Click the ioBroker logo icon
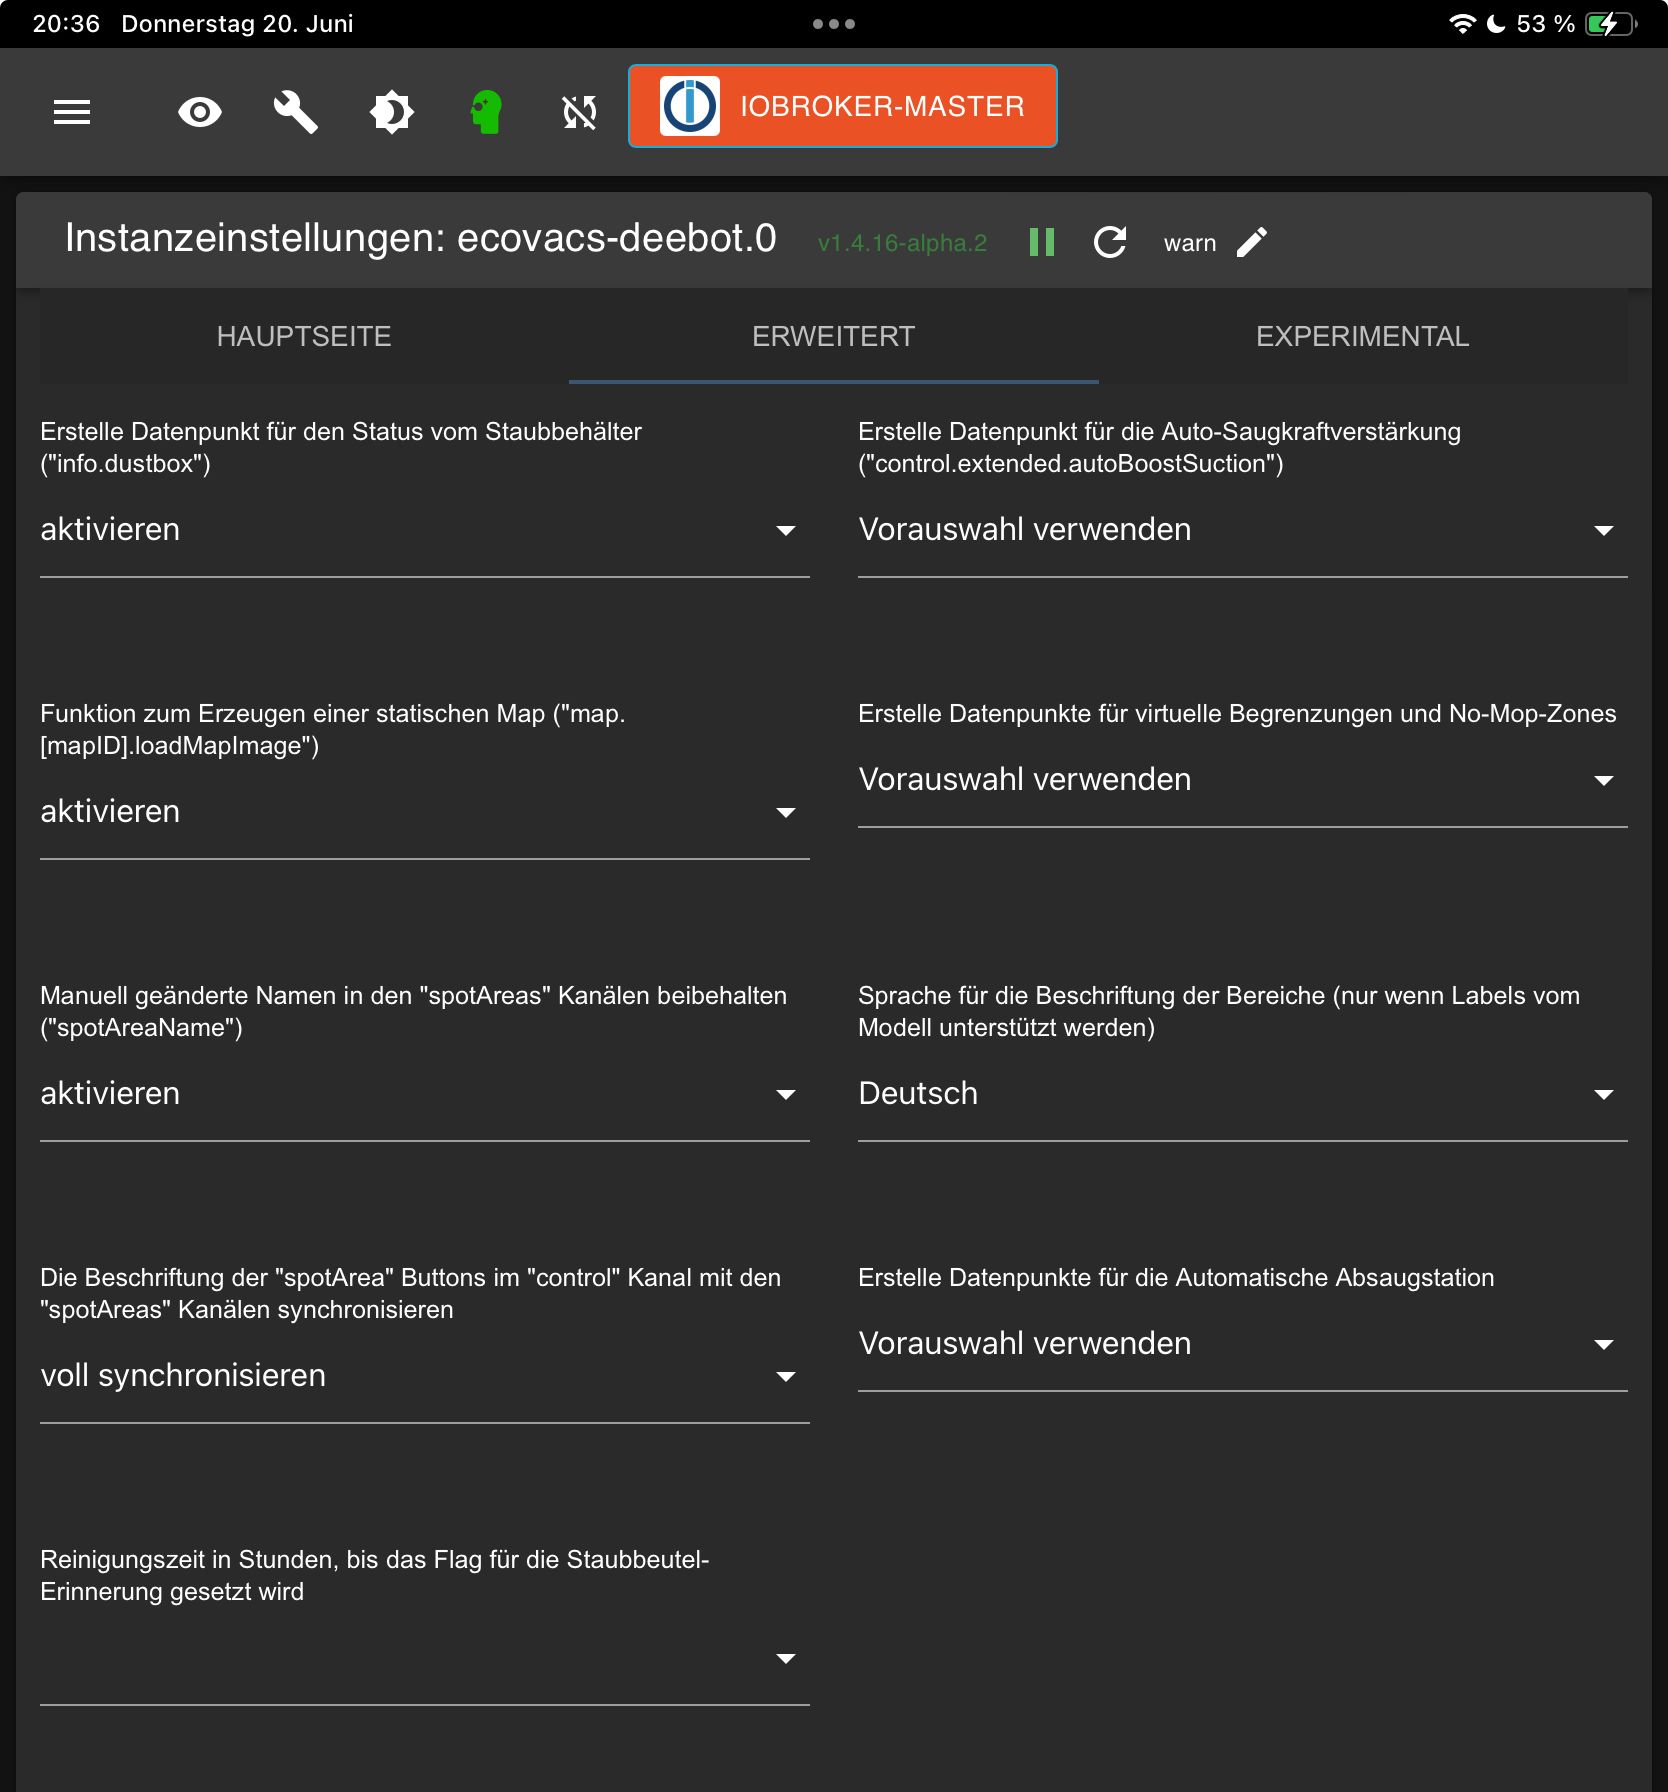 coord(690,106)
